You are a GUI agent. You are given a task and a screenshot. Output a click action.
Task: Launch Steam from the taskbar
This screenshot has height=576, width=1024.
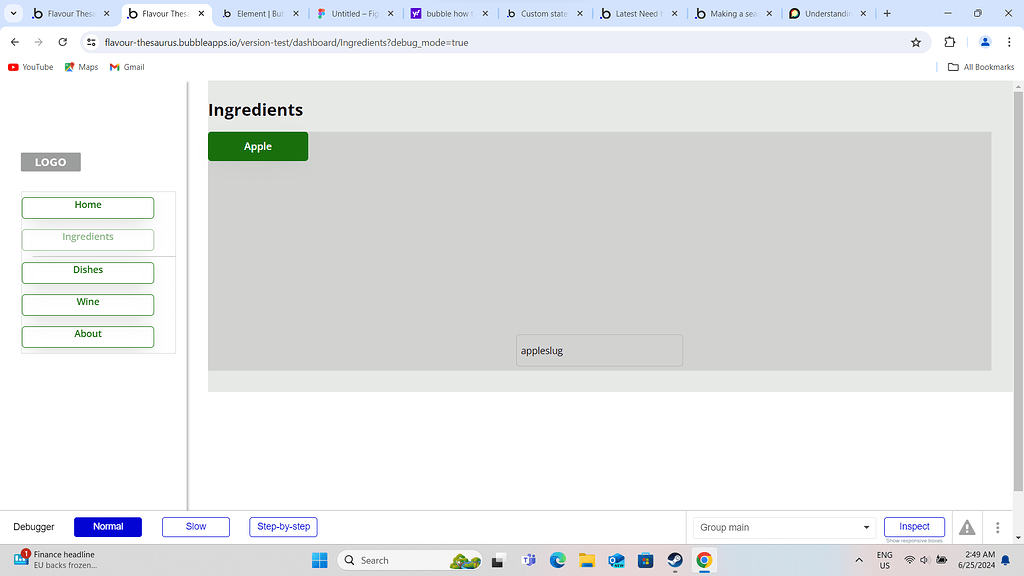[x=675, y=560]
